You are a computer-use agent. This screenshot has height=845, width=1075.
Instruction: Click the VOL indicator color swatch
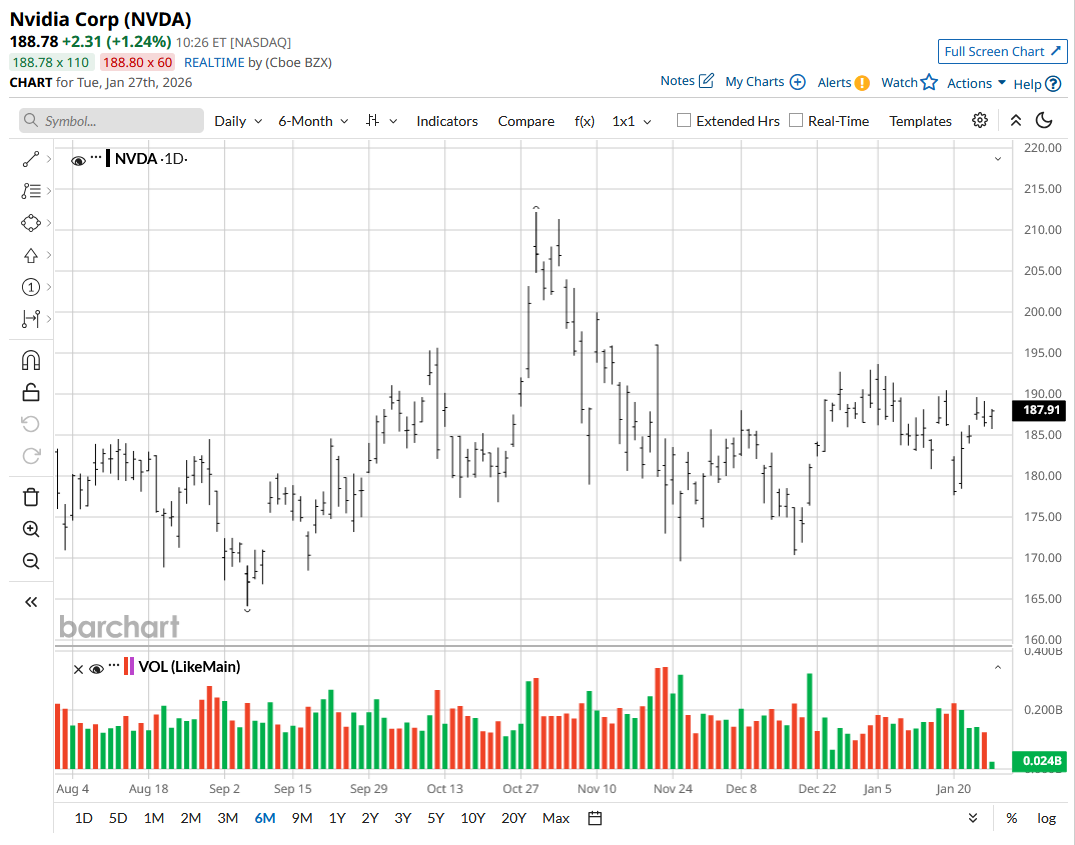(128, 667)
